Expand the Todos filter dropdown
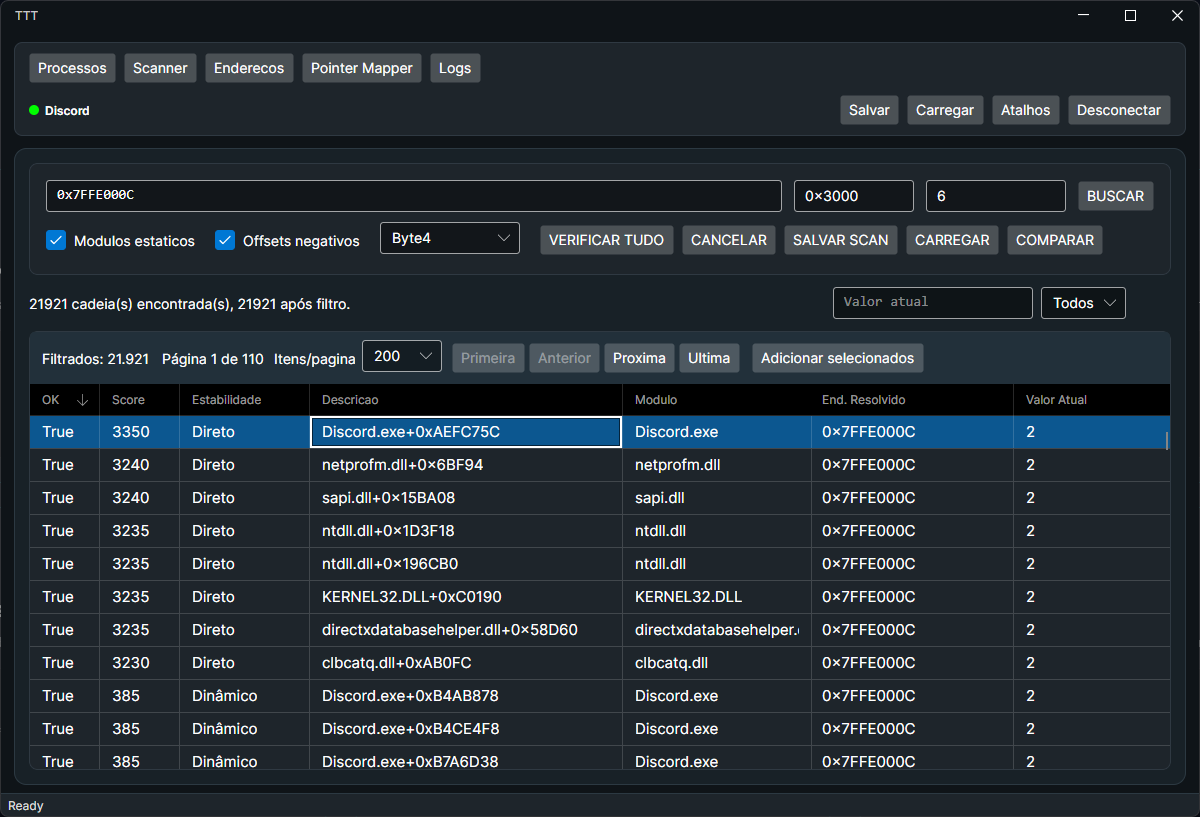The width and height of the screenshot is (1200, 817). tap(1083, 303)
